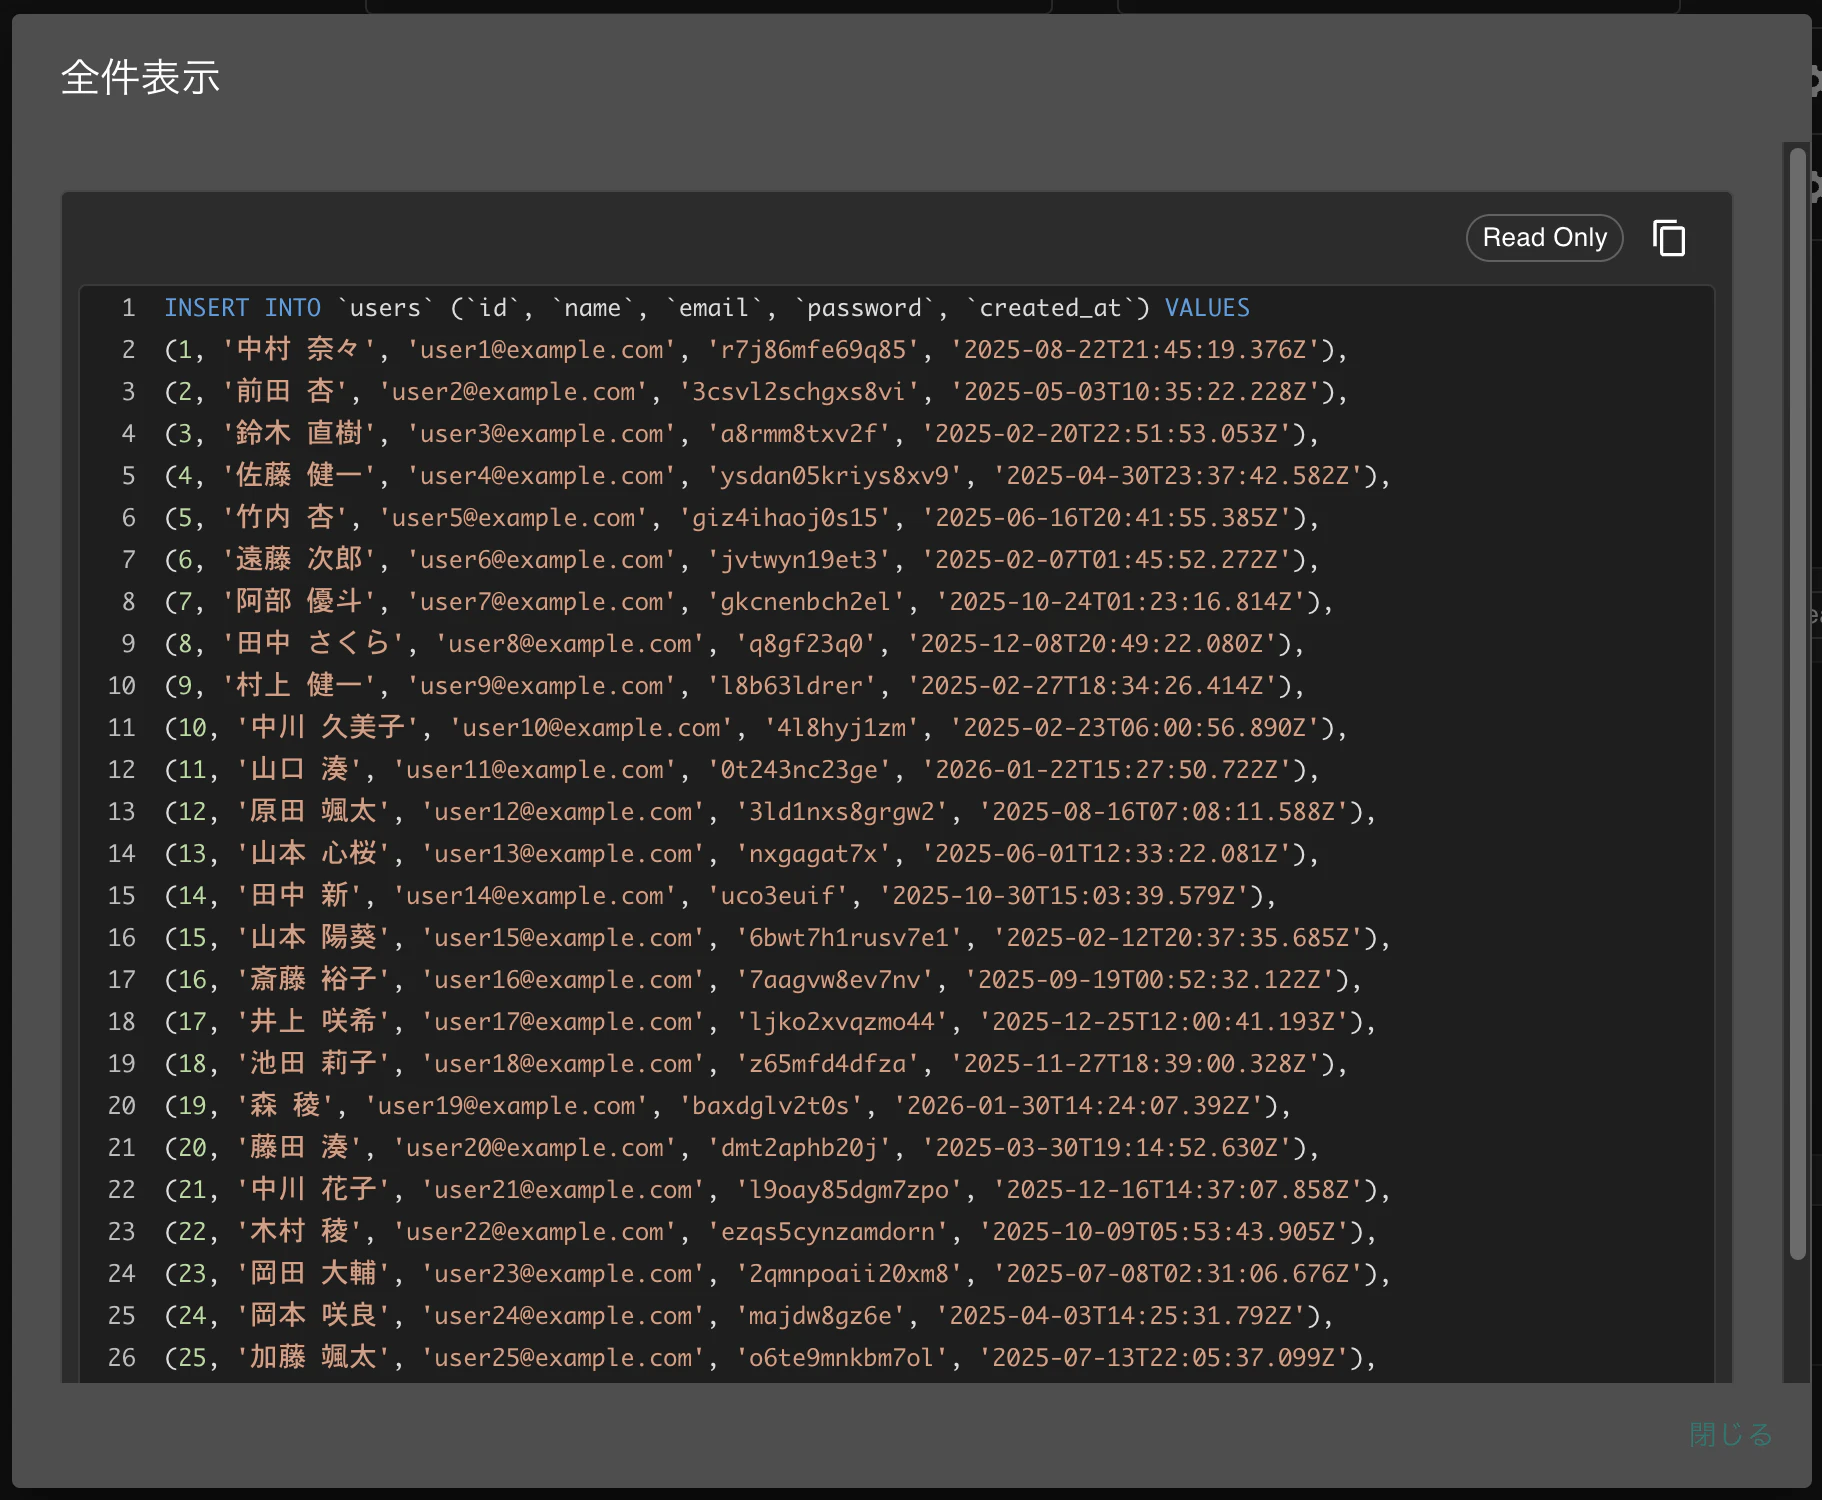Click the INSERT keyword on line 1
The image size is (1822, 1500).
[x=207, y=308]
